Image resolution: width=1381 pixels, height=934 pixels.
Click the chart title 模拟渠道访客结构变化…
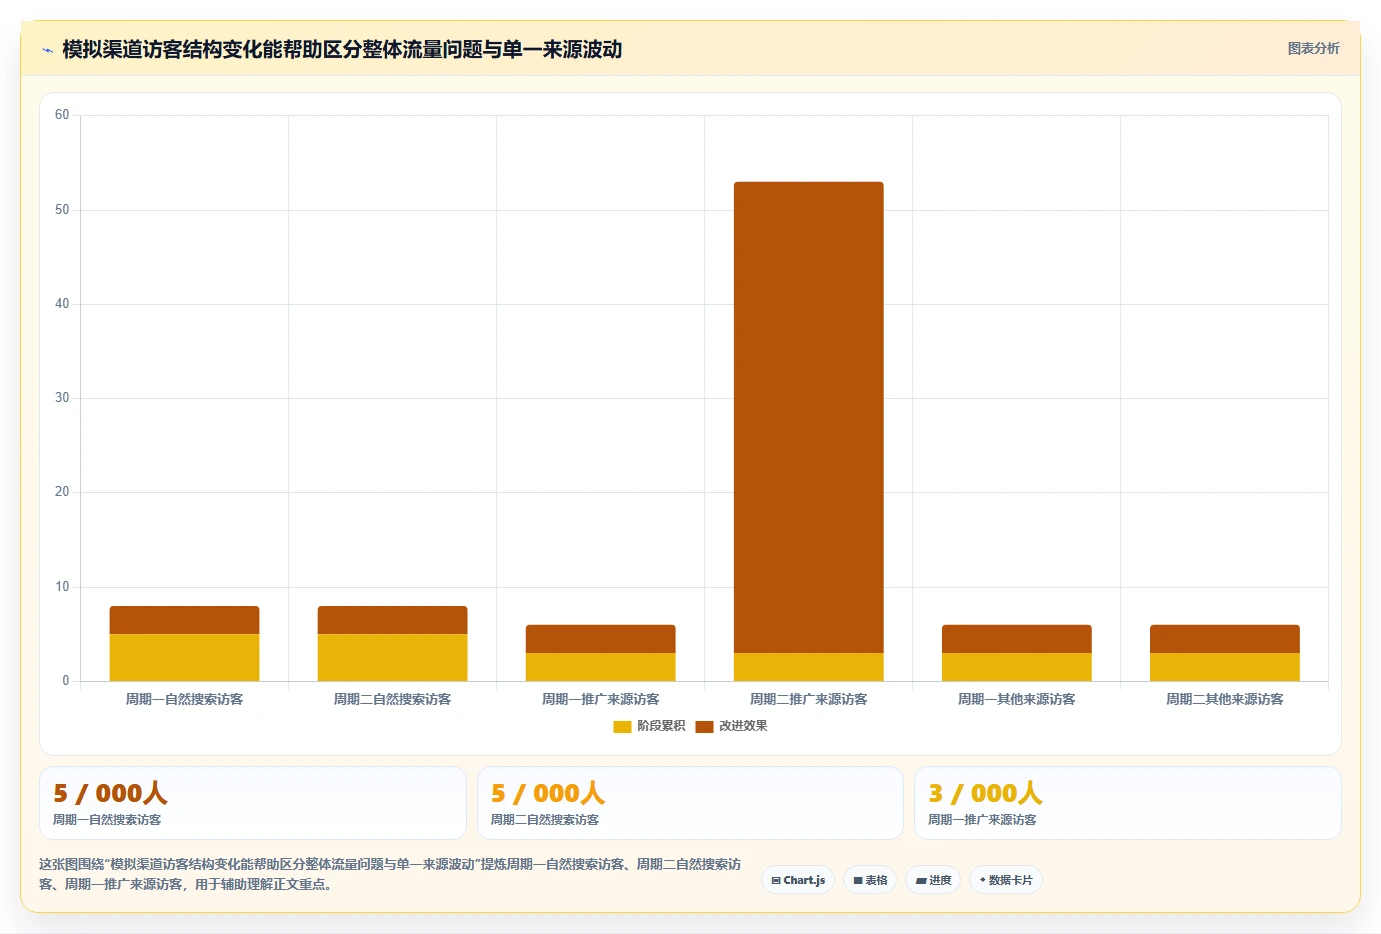[342, 49]
